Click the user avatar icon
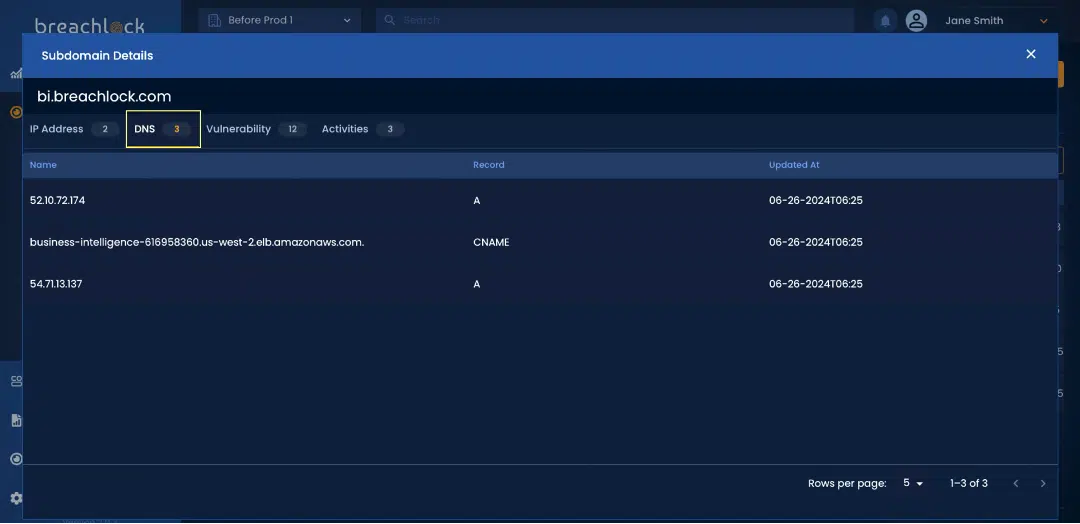Viewport: 1080px width, 524px height. click(916, 21)
